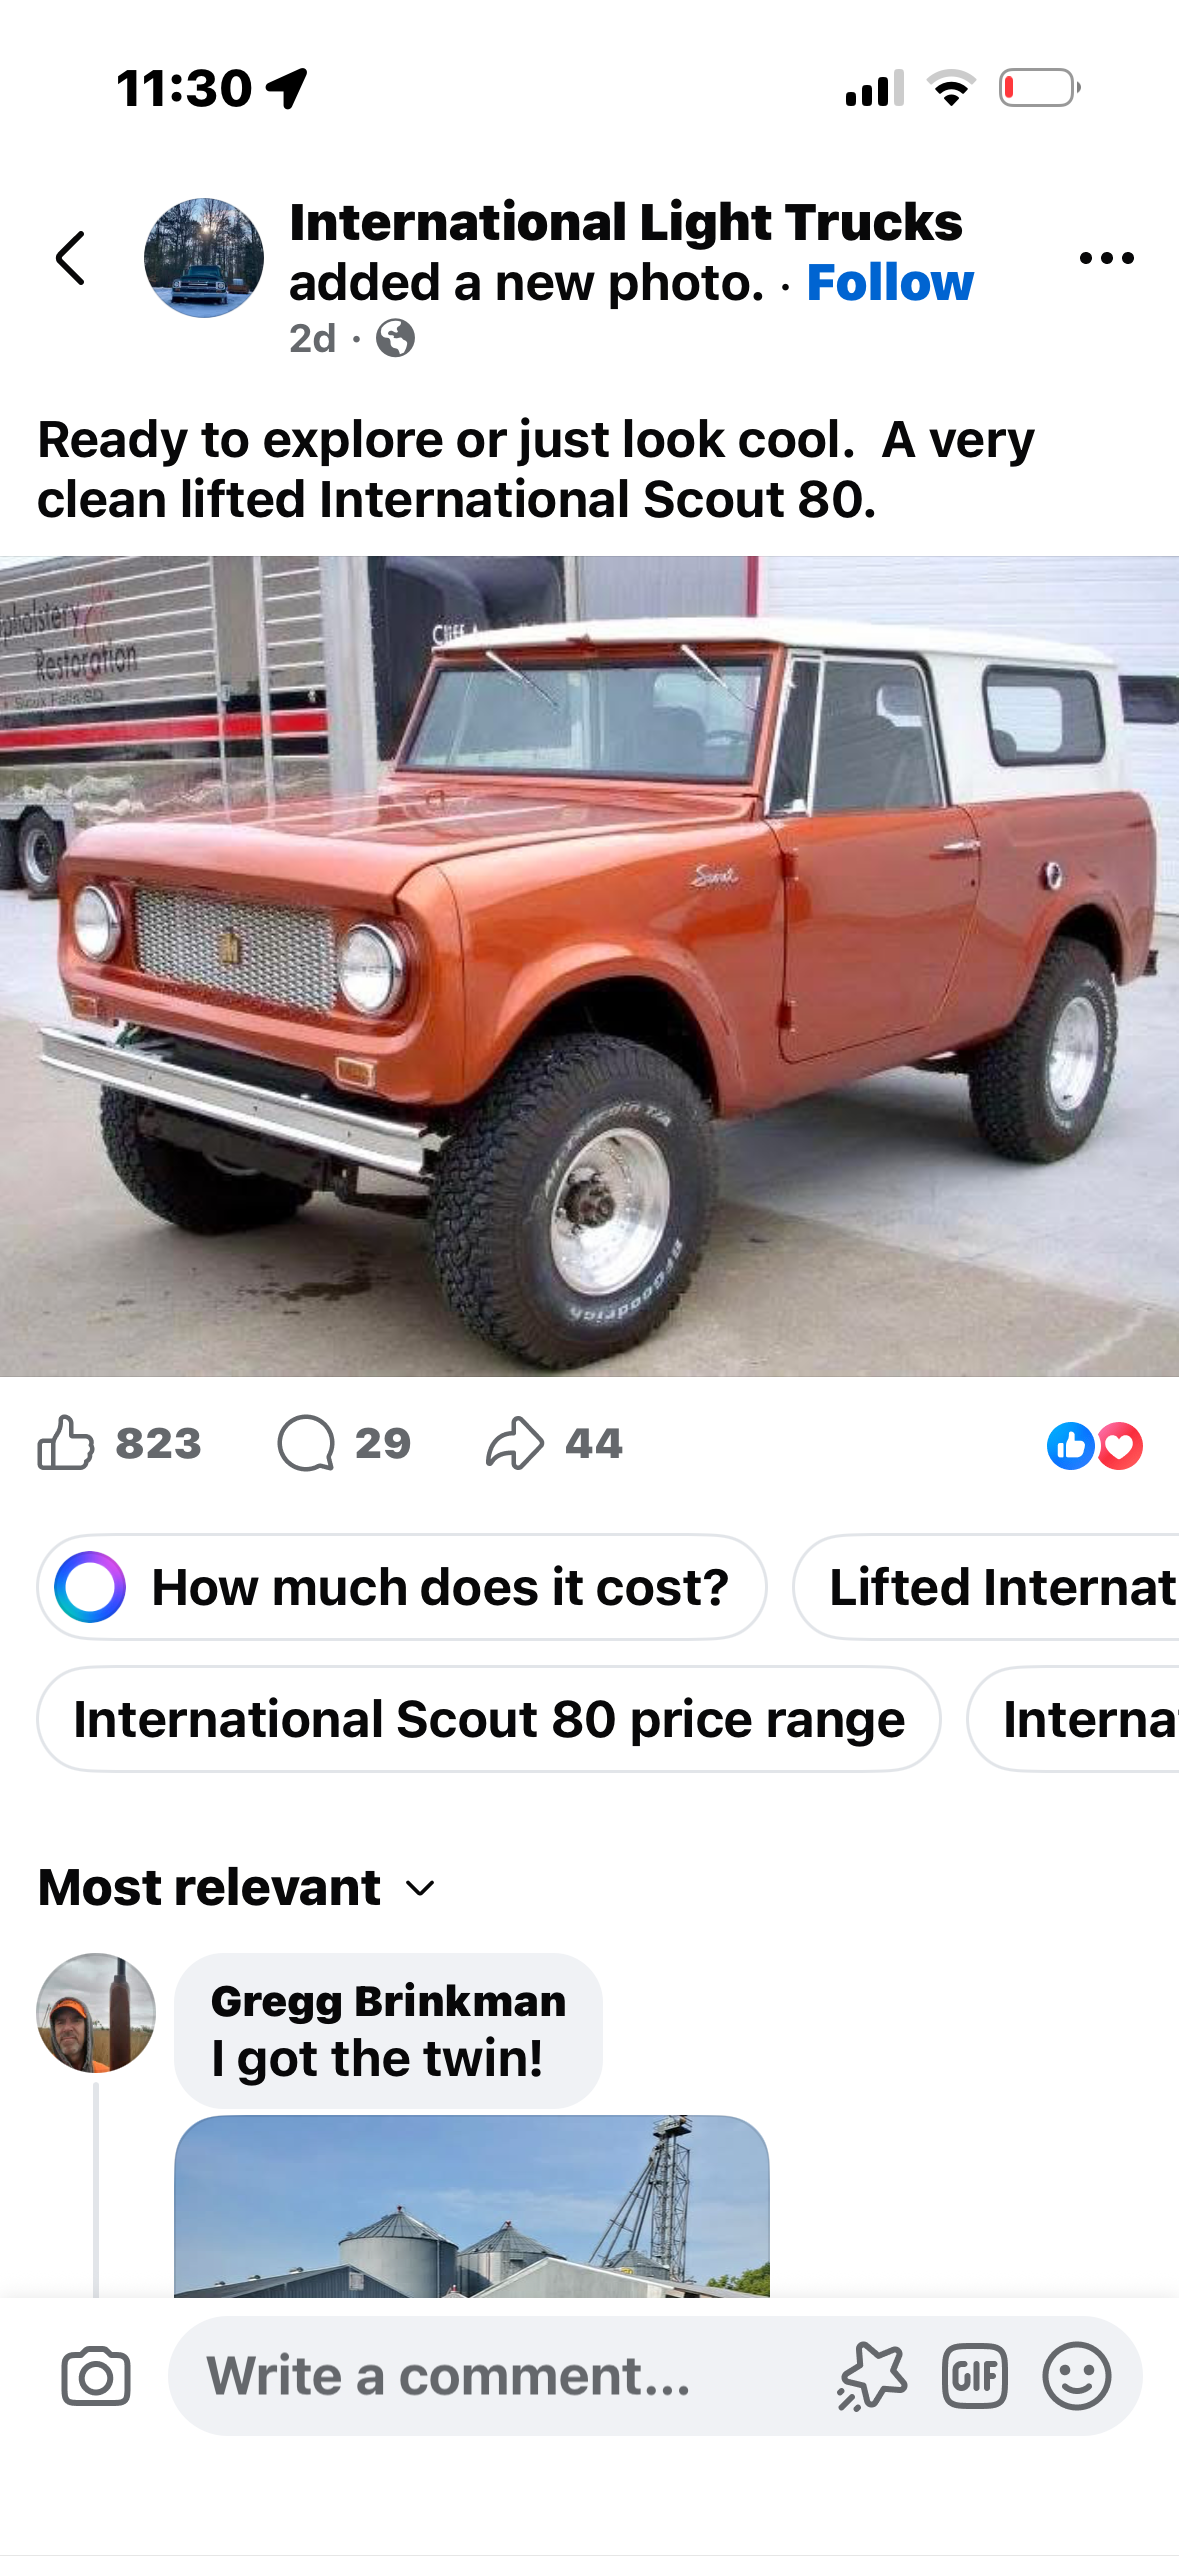The height and width of the screenshot is (2556, 1179).
Task: Open the emoji smiley picker
Action: tap(1077, 2376)
